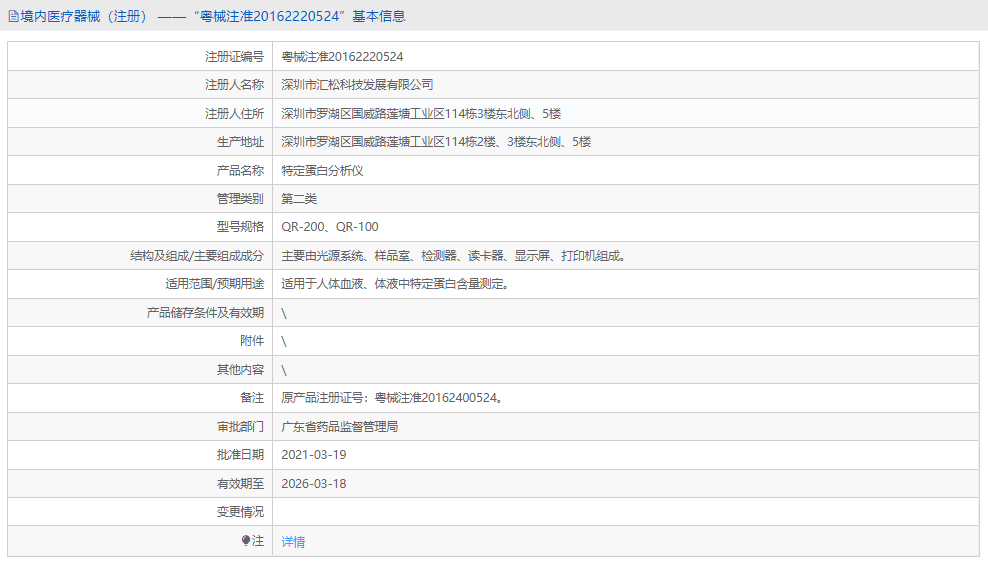Screen dimensions: 988x565
Task: Click the 生产地址 label
Action: tap(240, 142)
